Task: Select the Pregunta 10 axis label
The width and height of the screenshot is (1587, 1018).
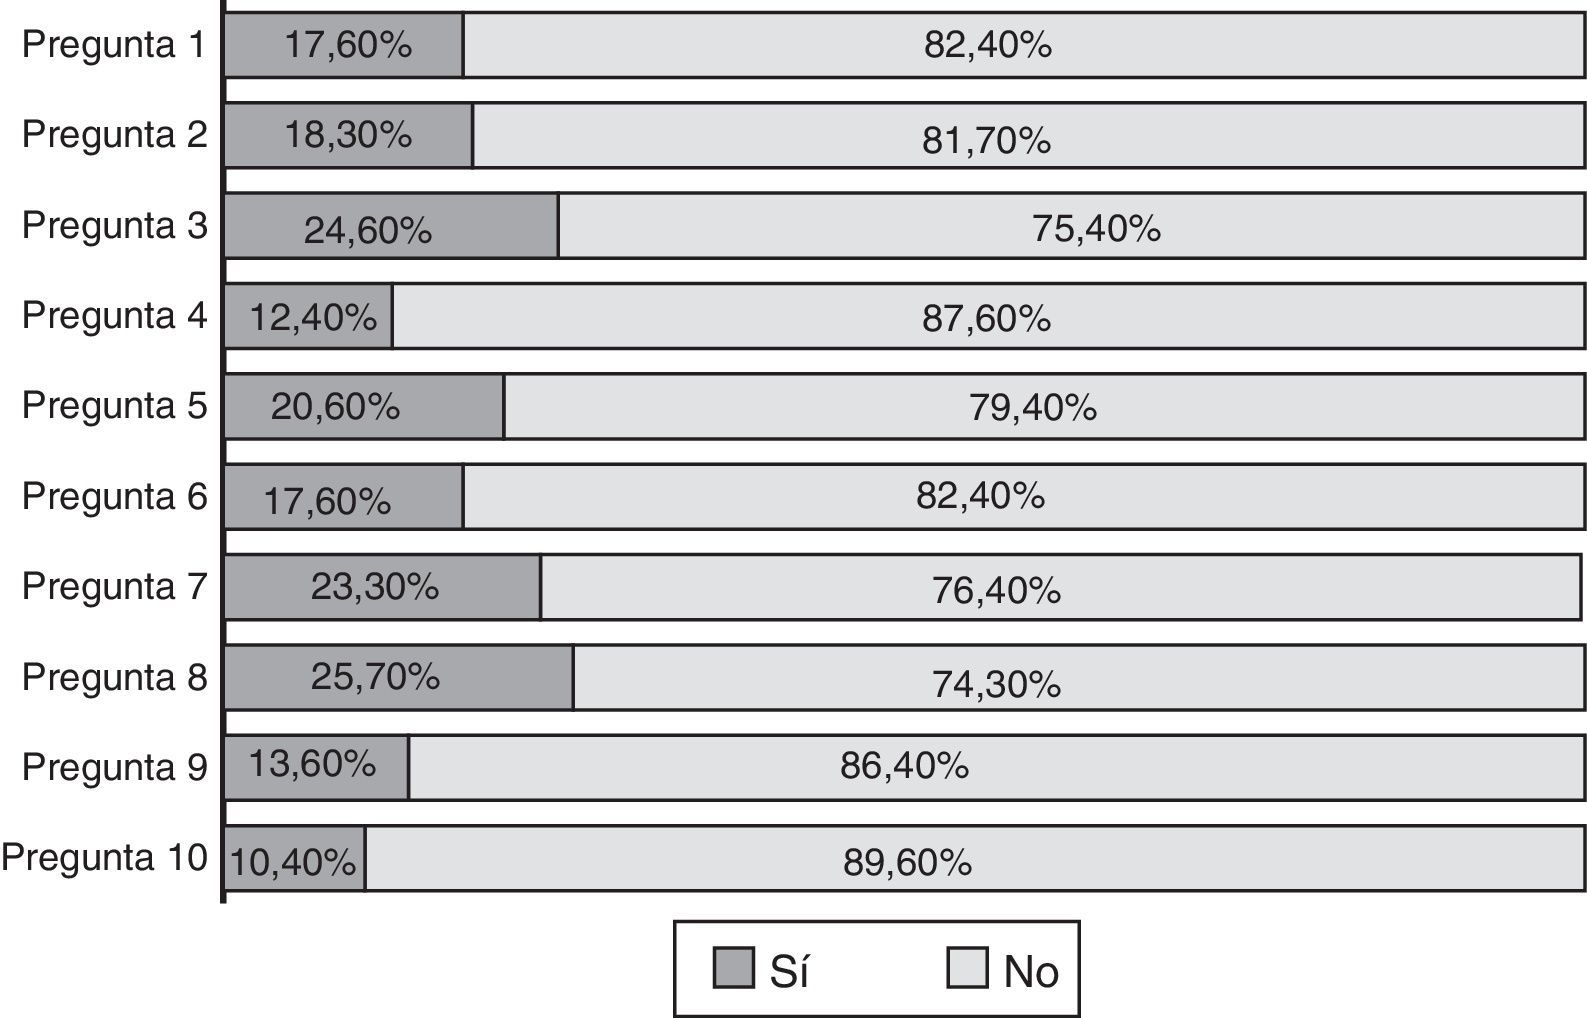Action: tap(104, 857)
